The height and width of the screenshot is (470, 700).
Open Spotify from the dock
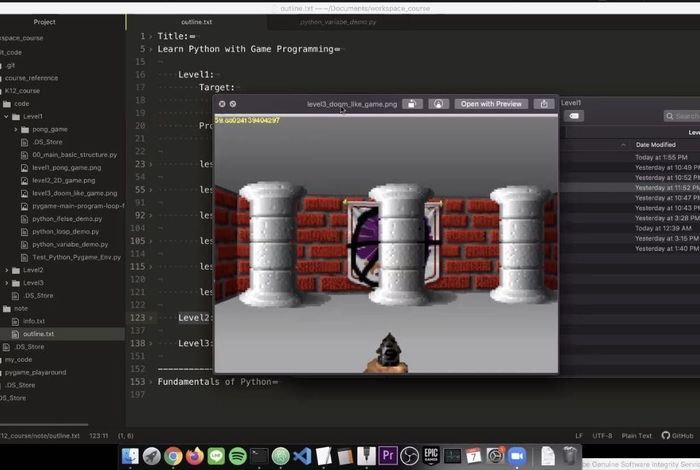[x=238, y=456]
